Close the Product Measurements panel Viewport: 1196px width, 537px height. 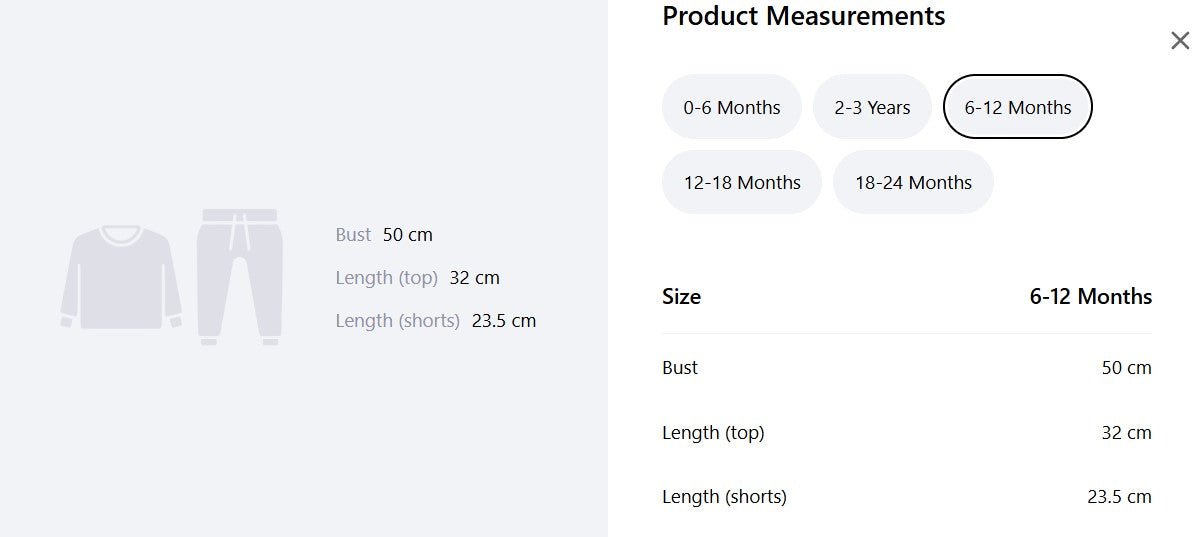click(x=1180, y=40)
